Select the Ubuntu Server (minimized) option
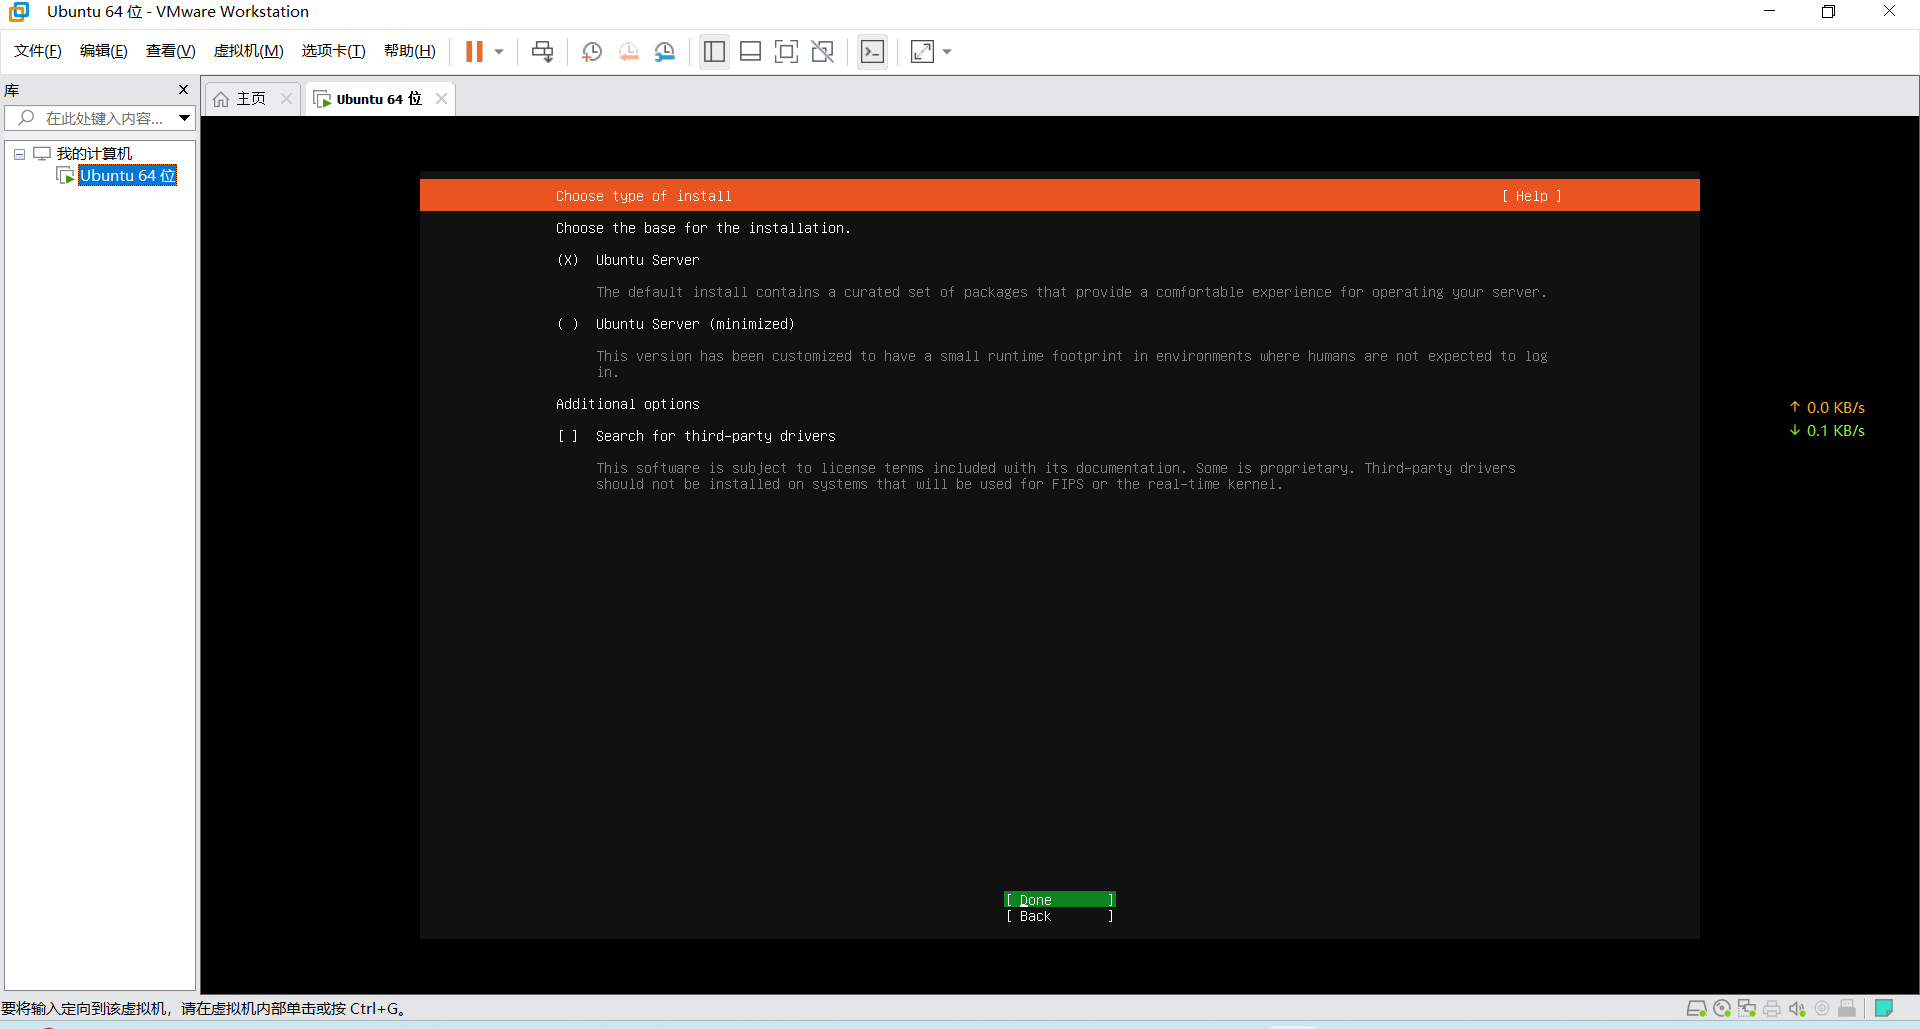This screenshot has height=1029, width=1920. [675, 324]
